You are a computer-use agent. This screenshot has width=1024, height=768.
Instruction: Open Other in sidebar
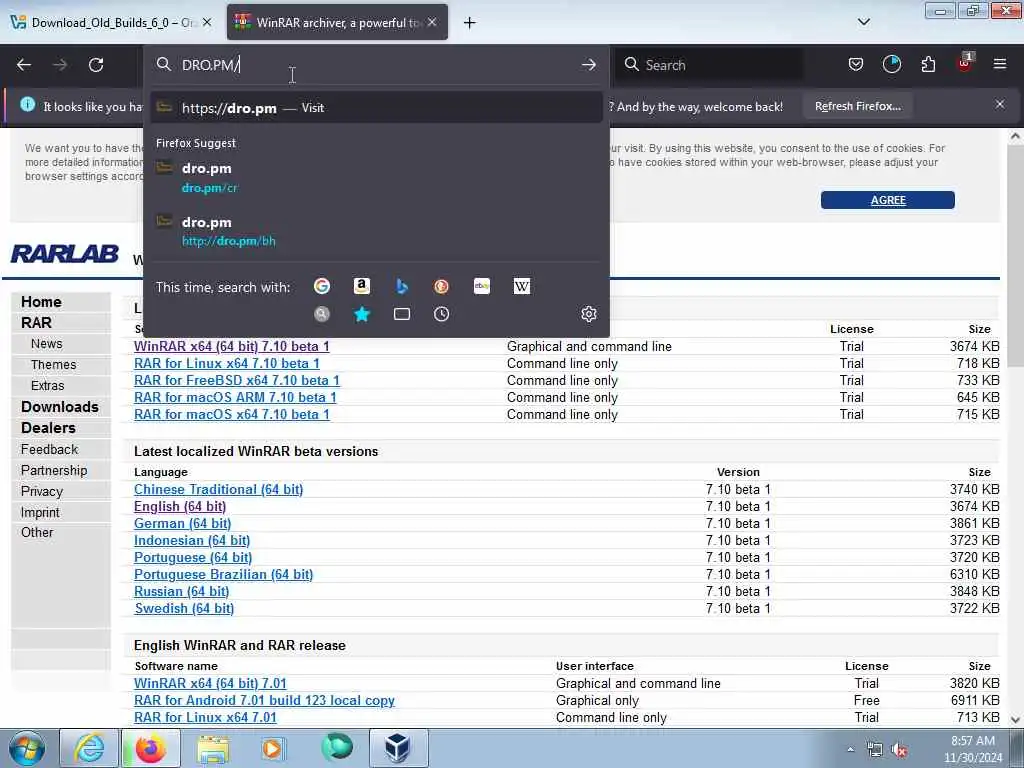(37, 532)
